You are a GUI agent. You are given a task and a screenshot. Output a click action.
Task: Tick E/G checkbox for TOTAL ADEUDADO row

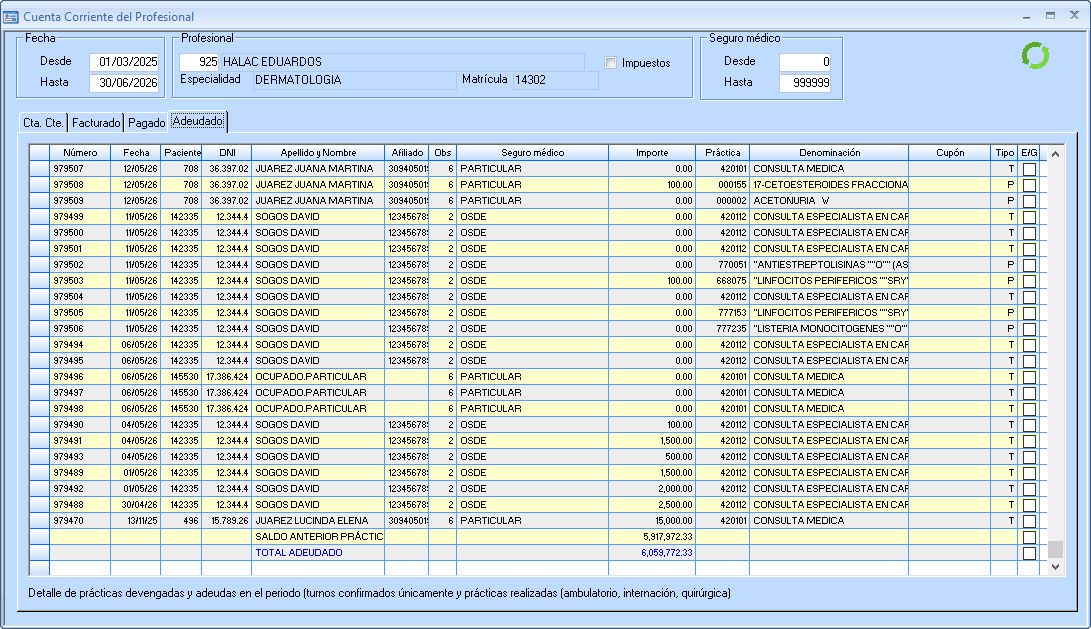coord(1029,553)
